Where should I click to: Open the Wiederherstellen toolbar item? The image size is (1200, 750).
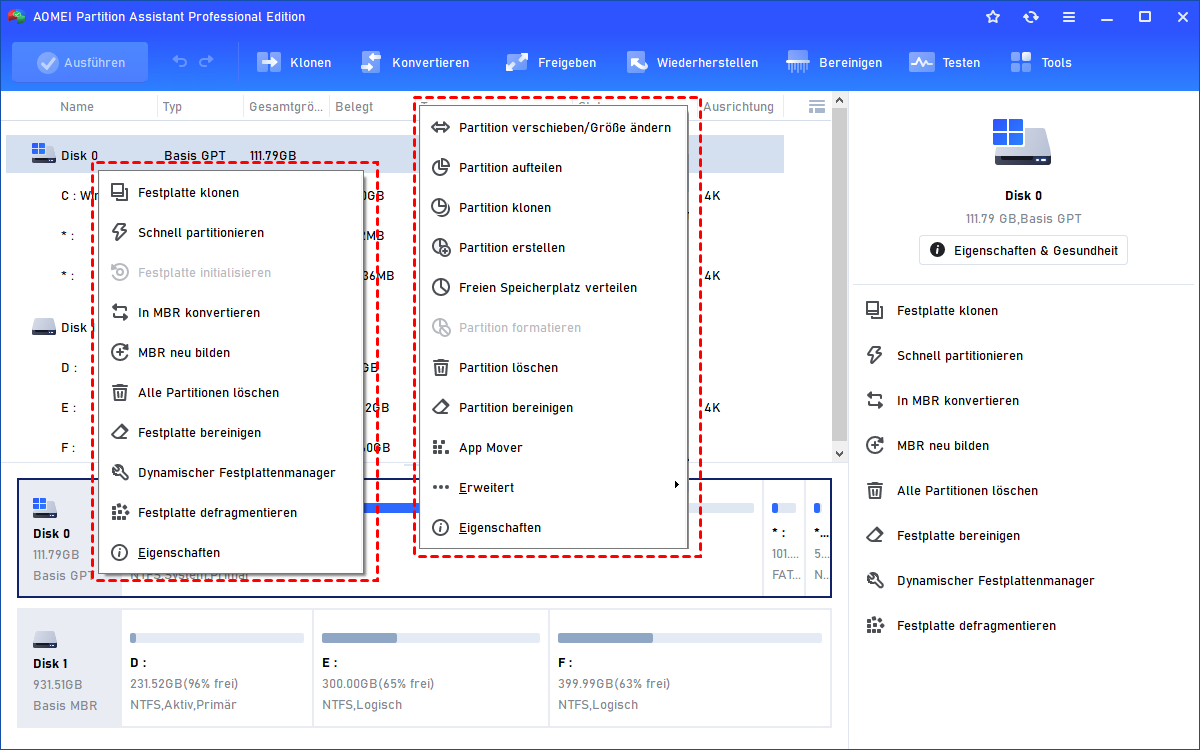(x=692, y=62)
